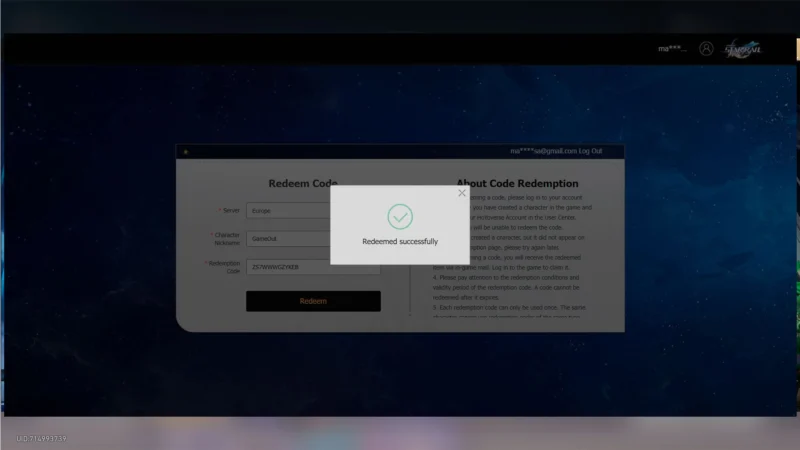Click Log Out next to the email
This screenshot has width=800, height=450.
click(x=590, y=151)
